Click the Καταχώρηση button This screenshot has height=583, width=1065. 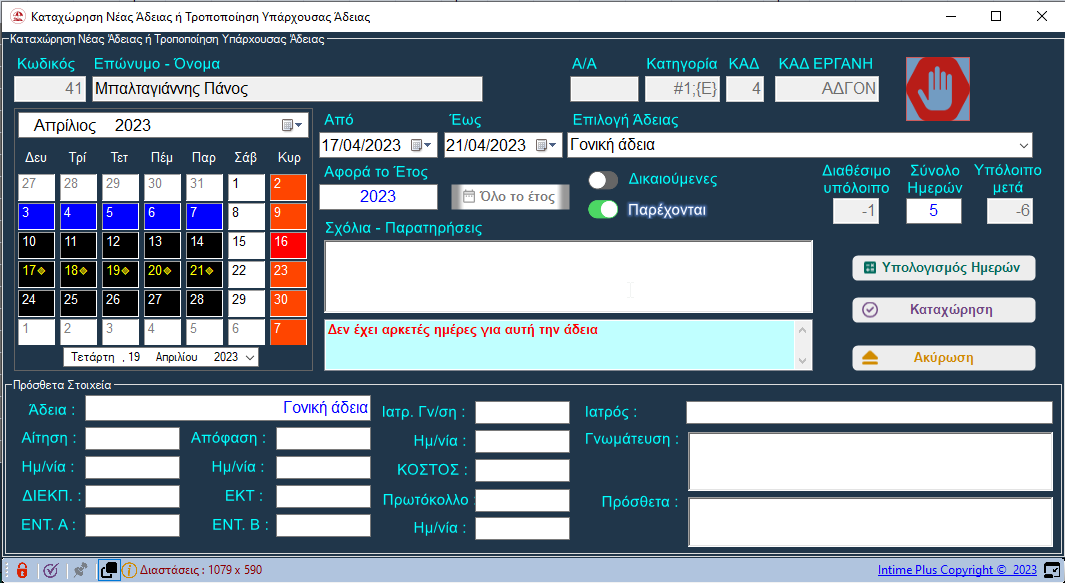coord(943,310)
